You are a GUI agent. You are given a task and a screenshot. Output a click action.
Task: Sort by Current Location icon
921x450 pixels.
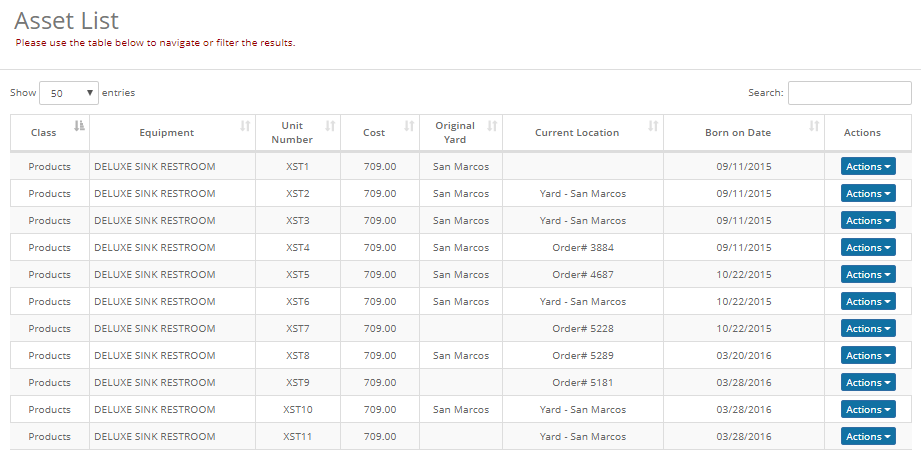[653, 125]
